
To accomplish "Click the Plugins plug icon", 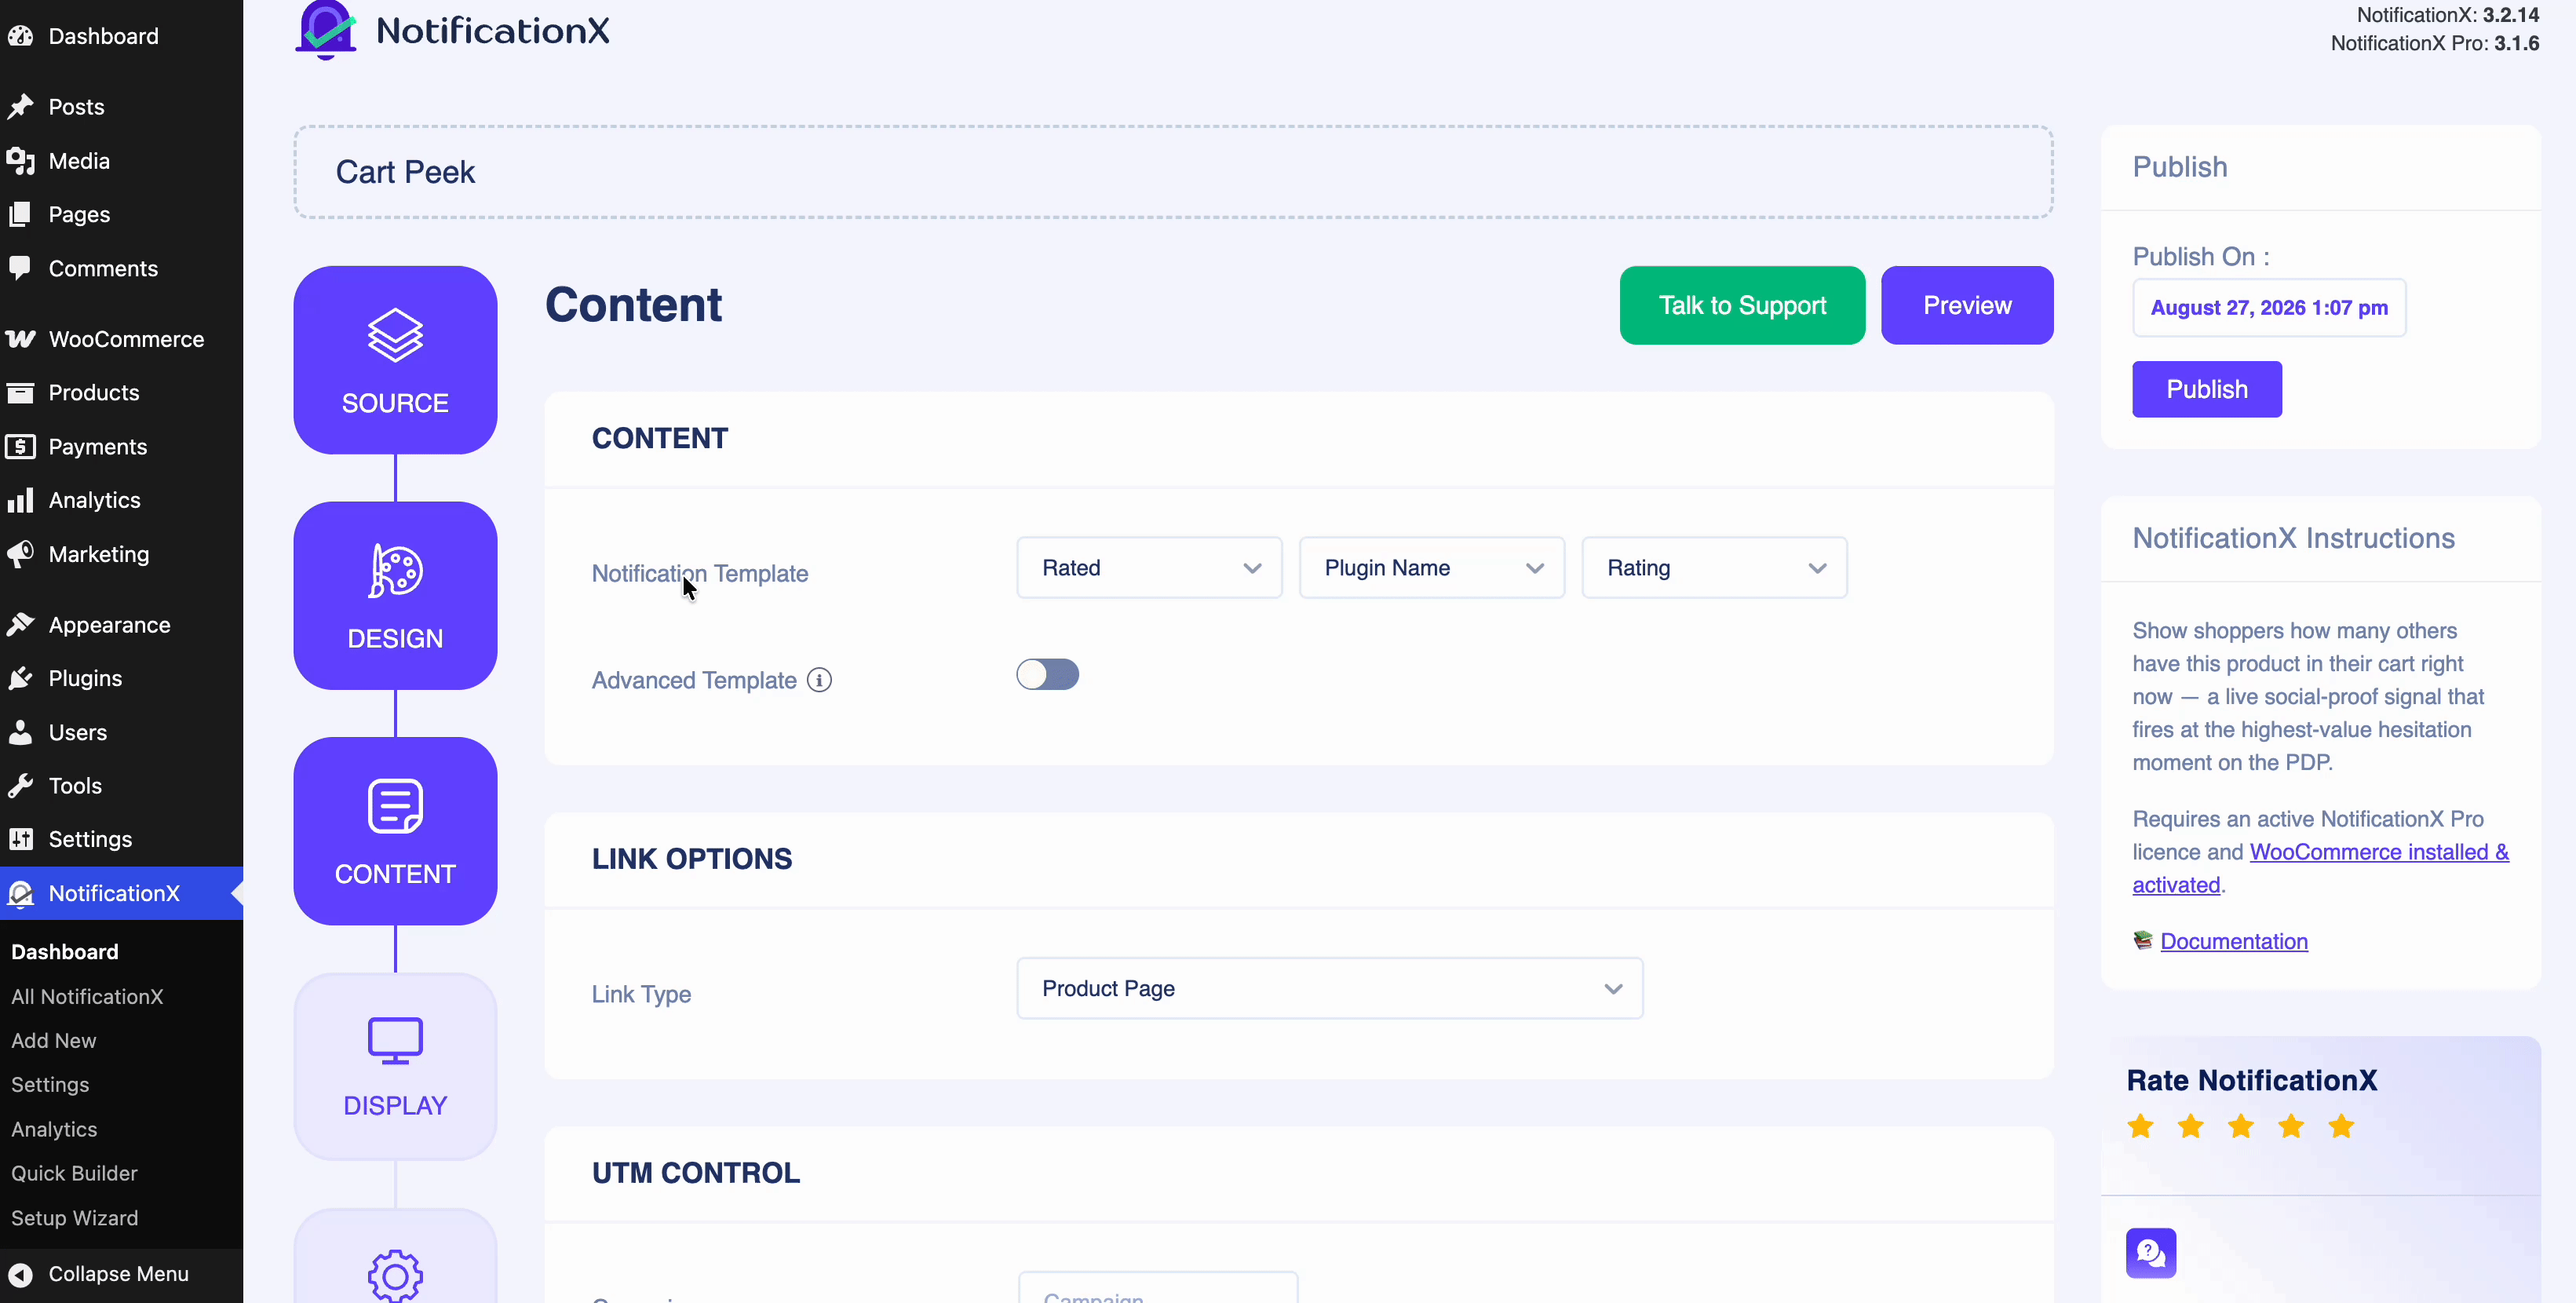I will pyautogui.click(x=21, y=678).
